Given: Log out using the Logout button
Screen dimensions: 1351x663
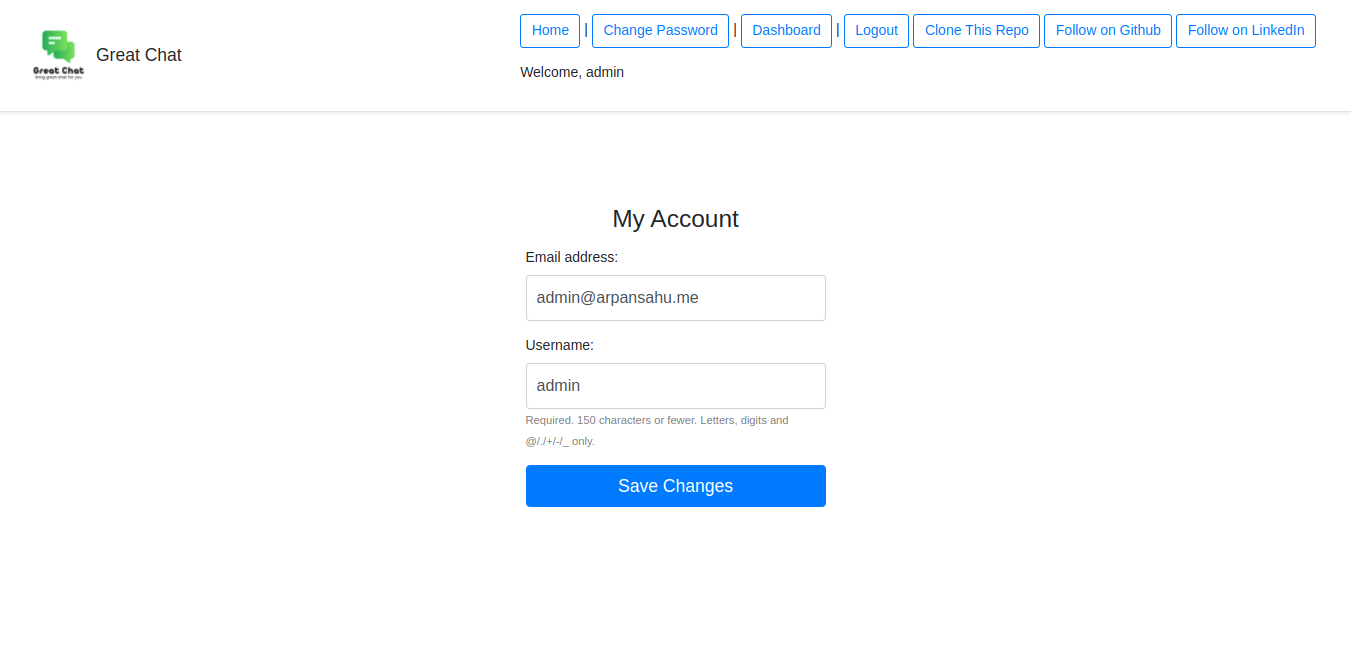Looking at the screenshot, I should (876, 31).
